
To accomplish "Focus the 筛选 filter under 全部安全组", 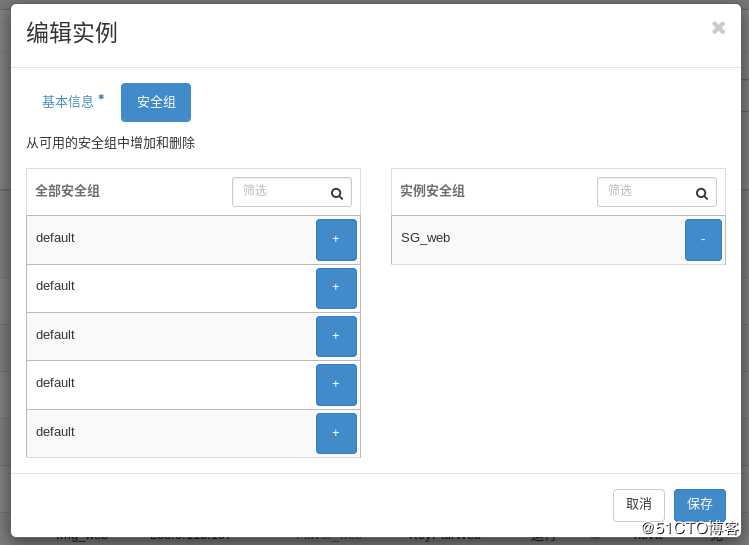I will click(x=291, y=192).
